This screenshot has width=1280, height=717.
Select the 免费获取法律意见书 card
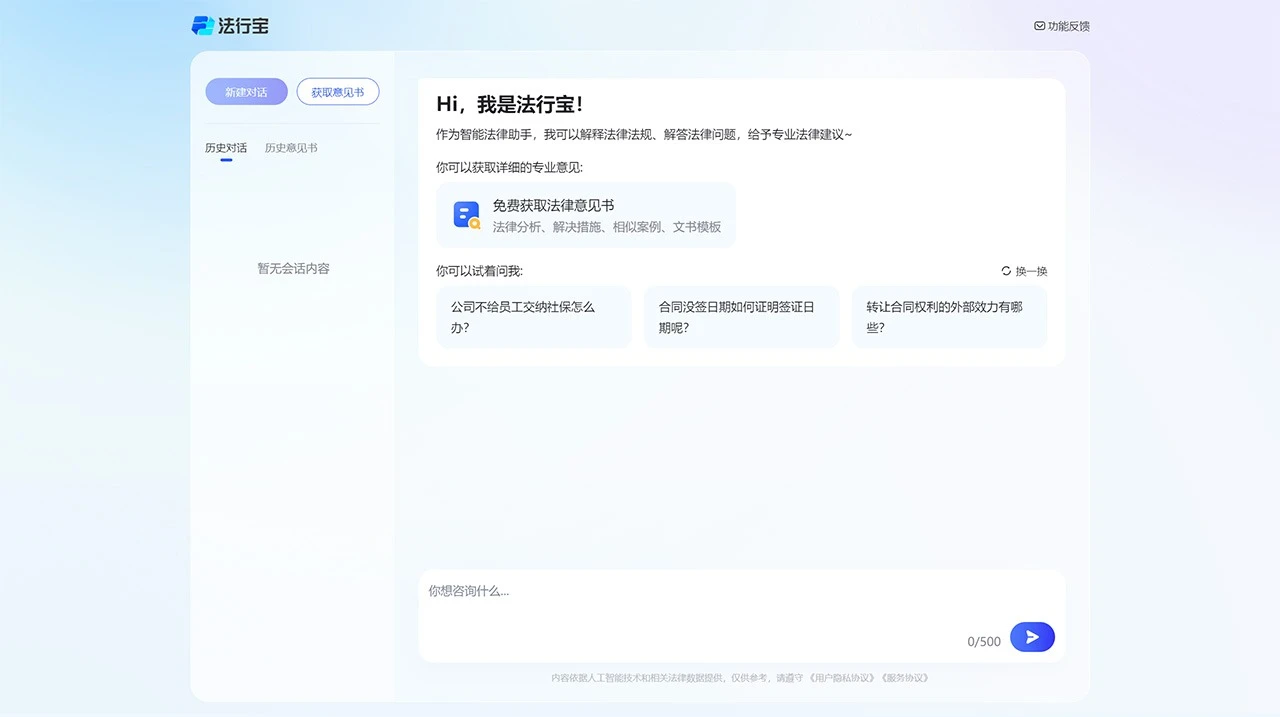coord(586,214)
